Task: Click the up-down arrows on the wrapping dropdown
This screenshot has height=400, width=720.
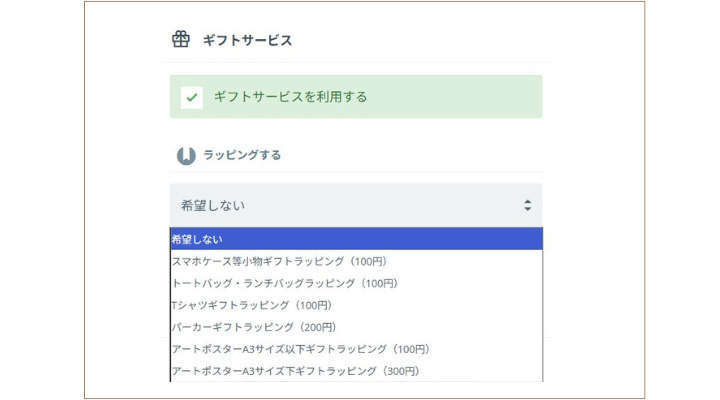Action: [x=528, y=205]
